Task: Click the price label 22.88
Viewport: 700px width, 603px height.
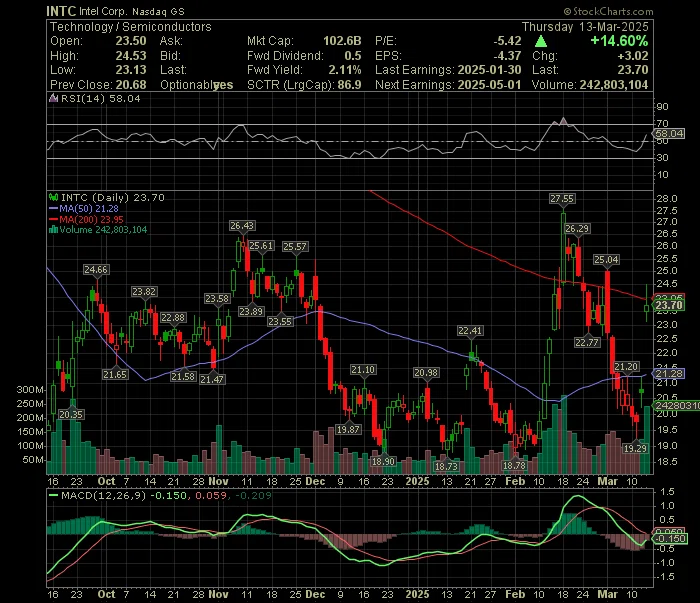Action: 173,318
